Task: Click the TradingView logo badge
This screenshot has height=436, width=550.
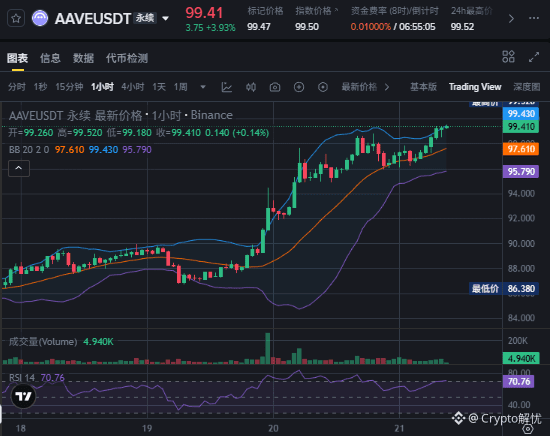Action: click(x=23, y=396)
